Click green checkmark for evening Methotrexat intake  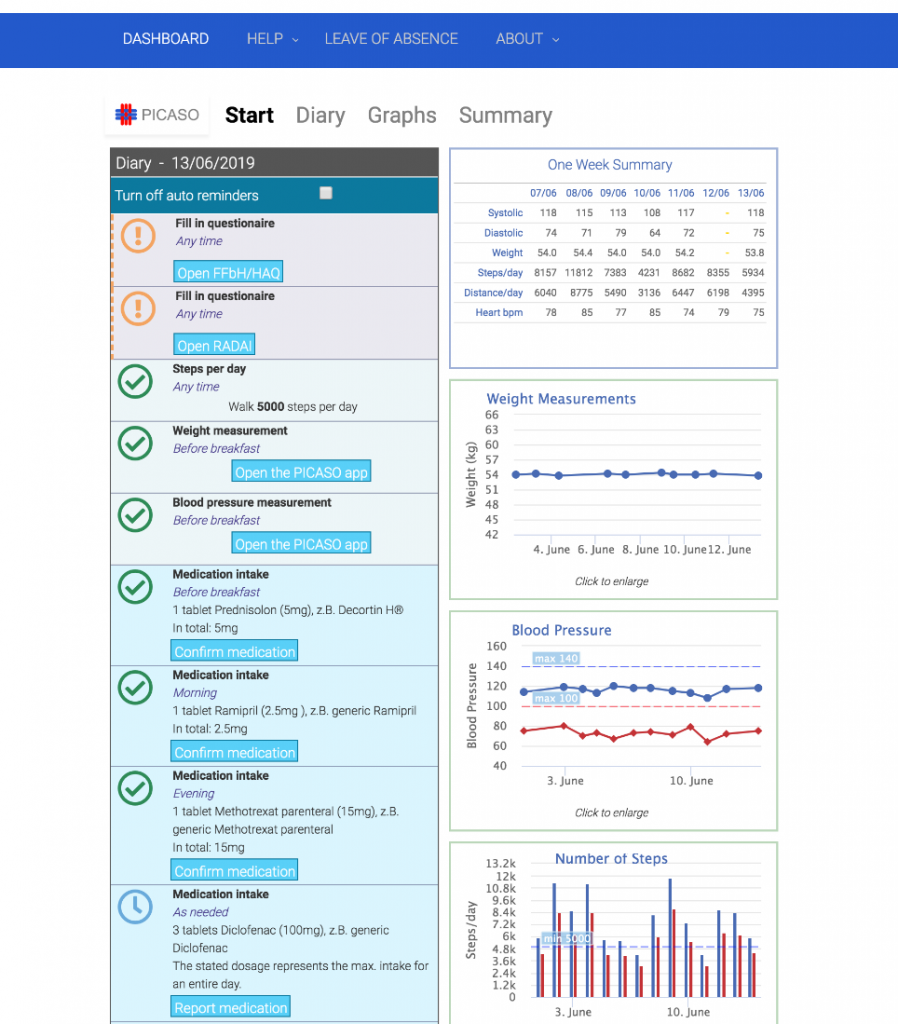[x=135, y=788]
